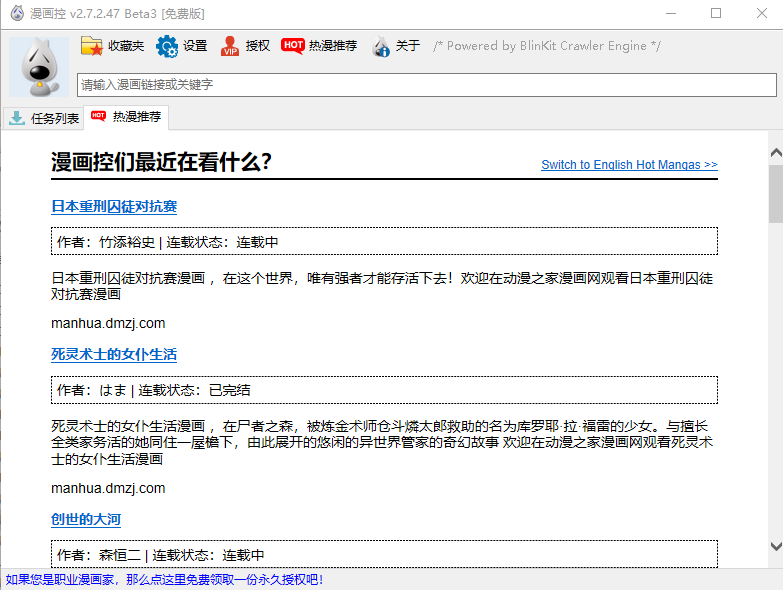Click the dog mascot avatar image

click(39, 66)
